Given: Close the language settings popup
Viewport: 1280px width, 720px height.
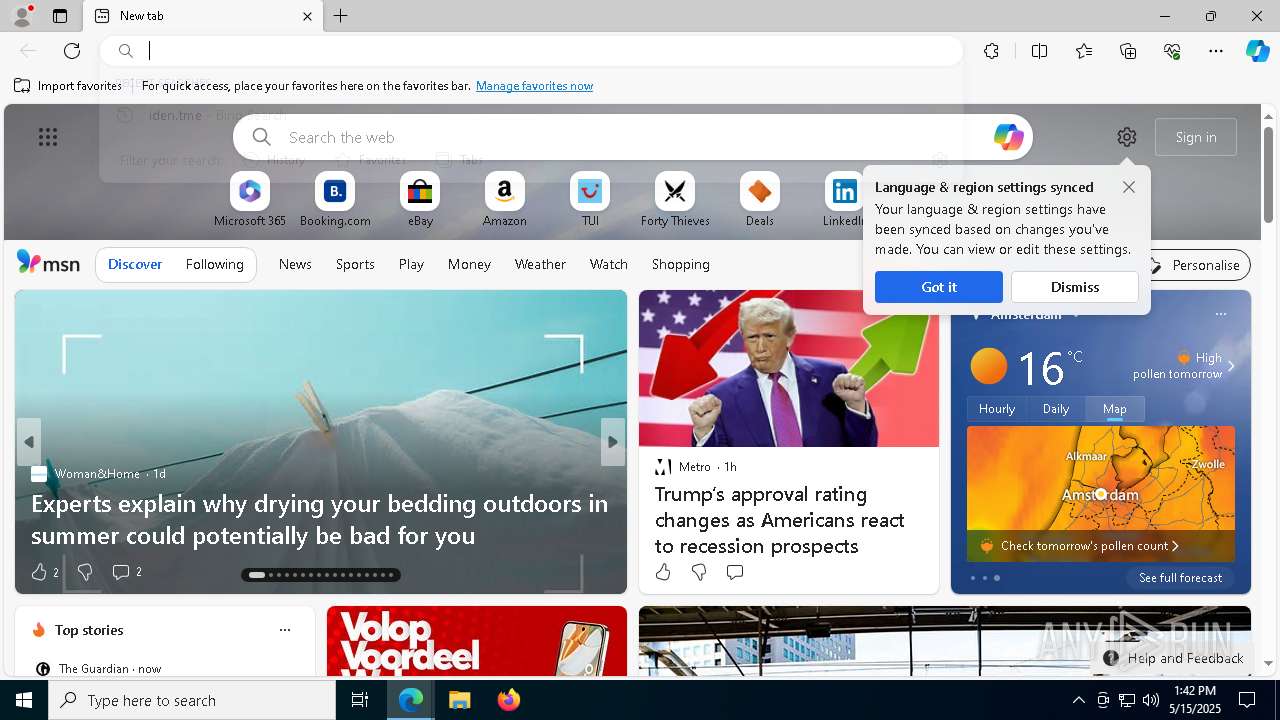Looking at the screenshot, I should [1129, 187].
